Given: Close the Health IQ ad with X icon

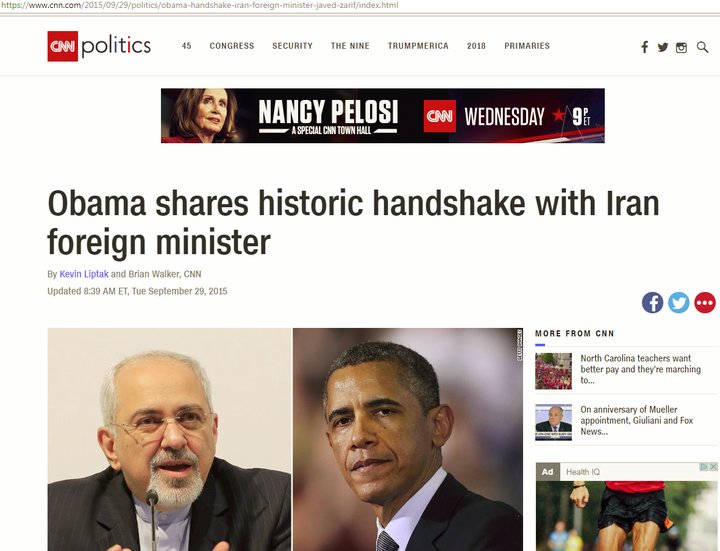Looking at the screenshot, I should point(714,467).
